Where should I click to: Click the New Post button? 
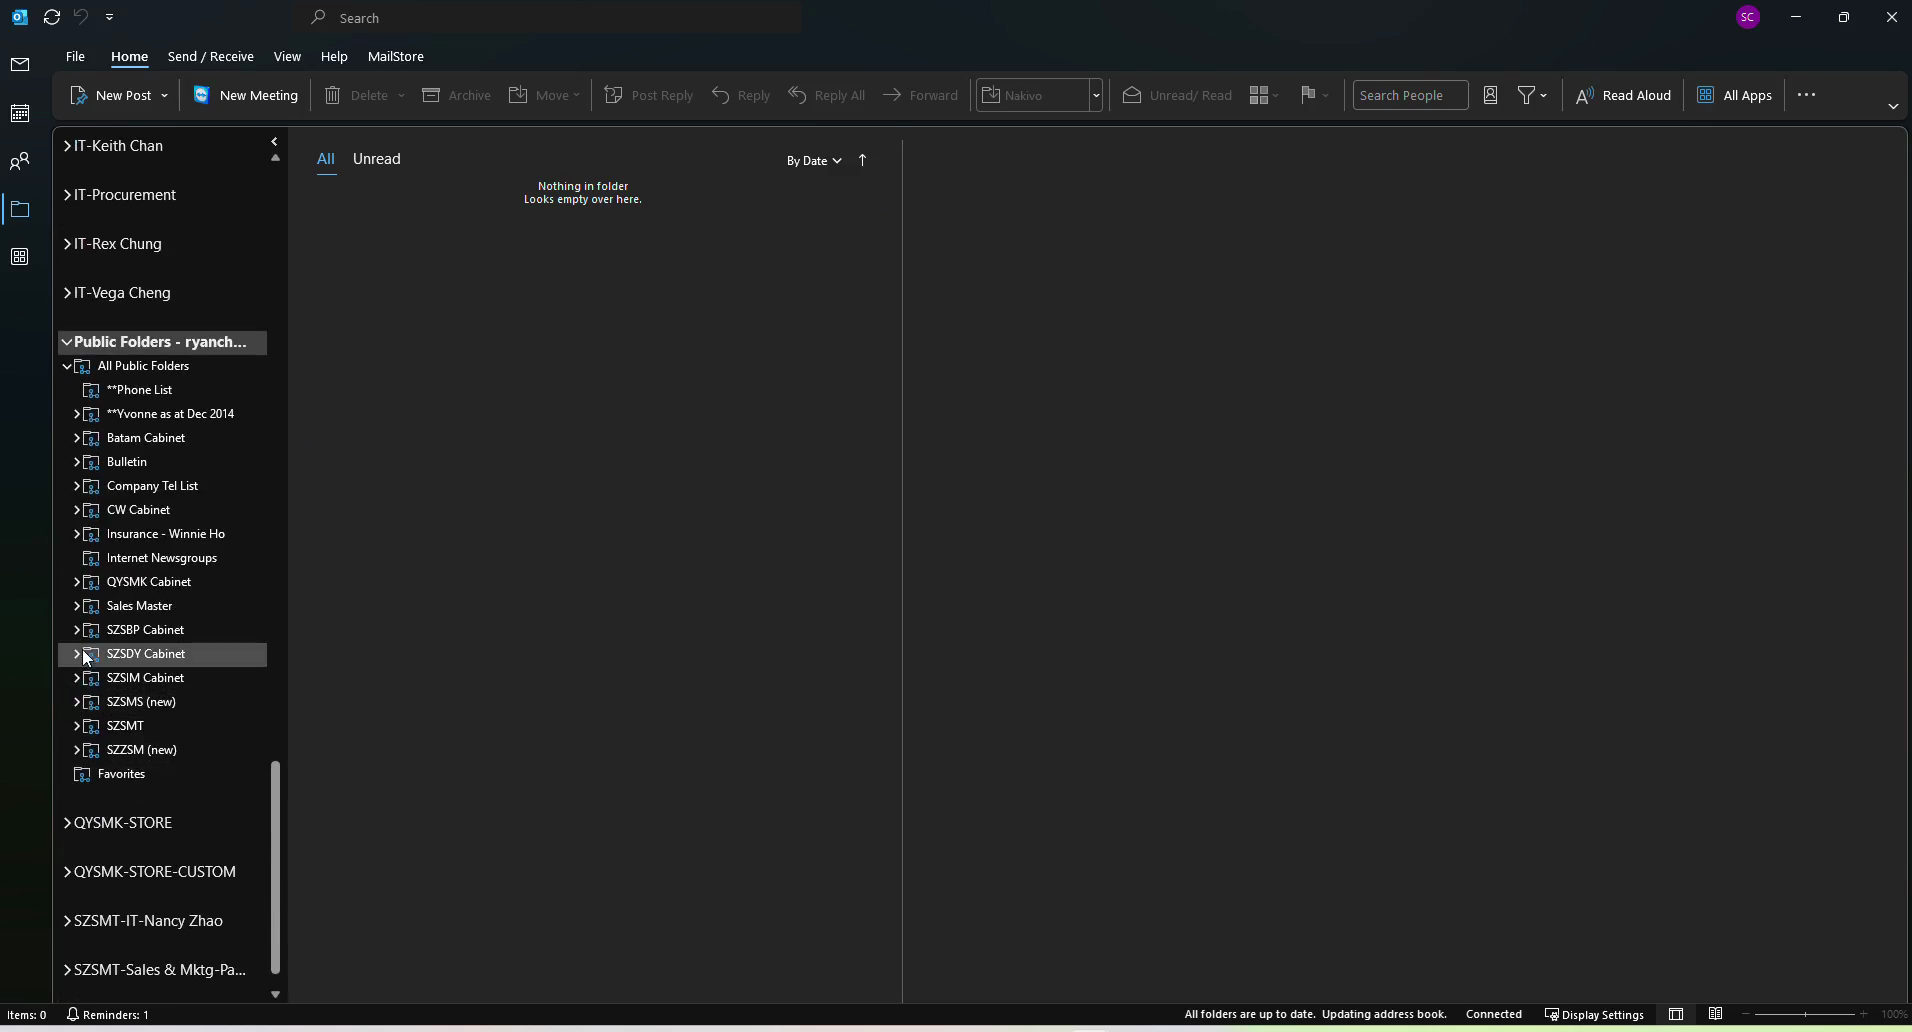pyautogui.click(x=111, y=95)
